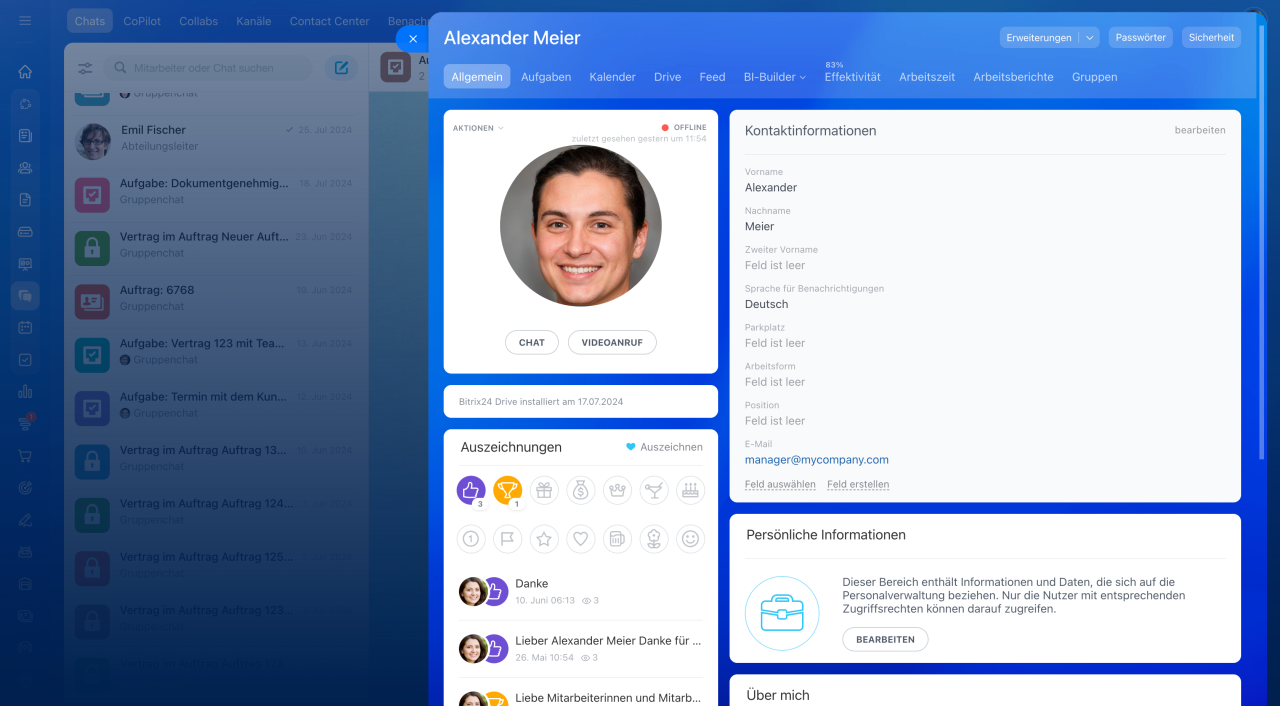
Task: Click the Passwörter button
Action: (1140, 37)
